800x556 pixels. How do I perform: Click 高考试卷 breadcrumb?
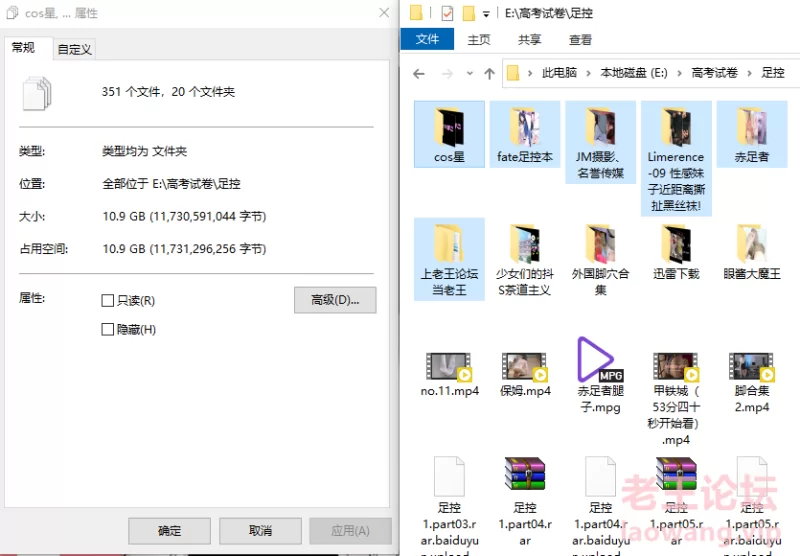coord(714,73)
